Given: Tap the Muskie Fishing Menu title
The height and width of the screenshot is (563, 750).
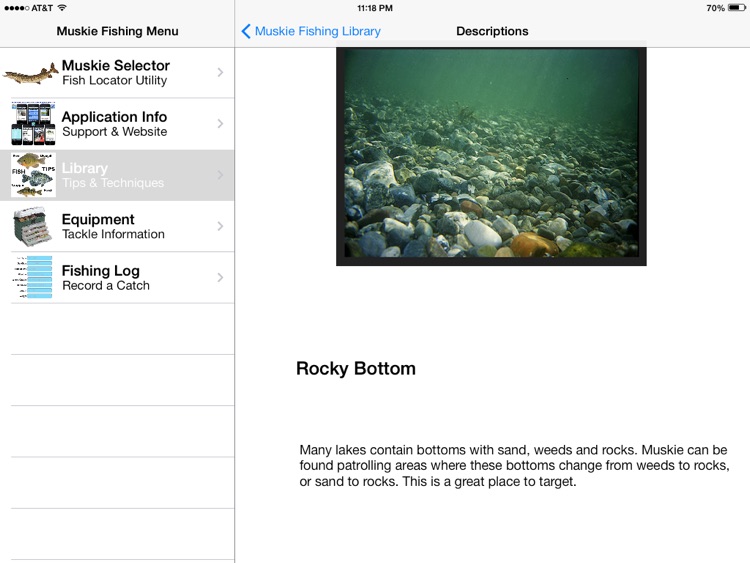Looking at the screenshot, I should (x=117, y=32).
